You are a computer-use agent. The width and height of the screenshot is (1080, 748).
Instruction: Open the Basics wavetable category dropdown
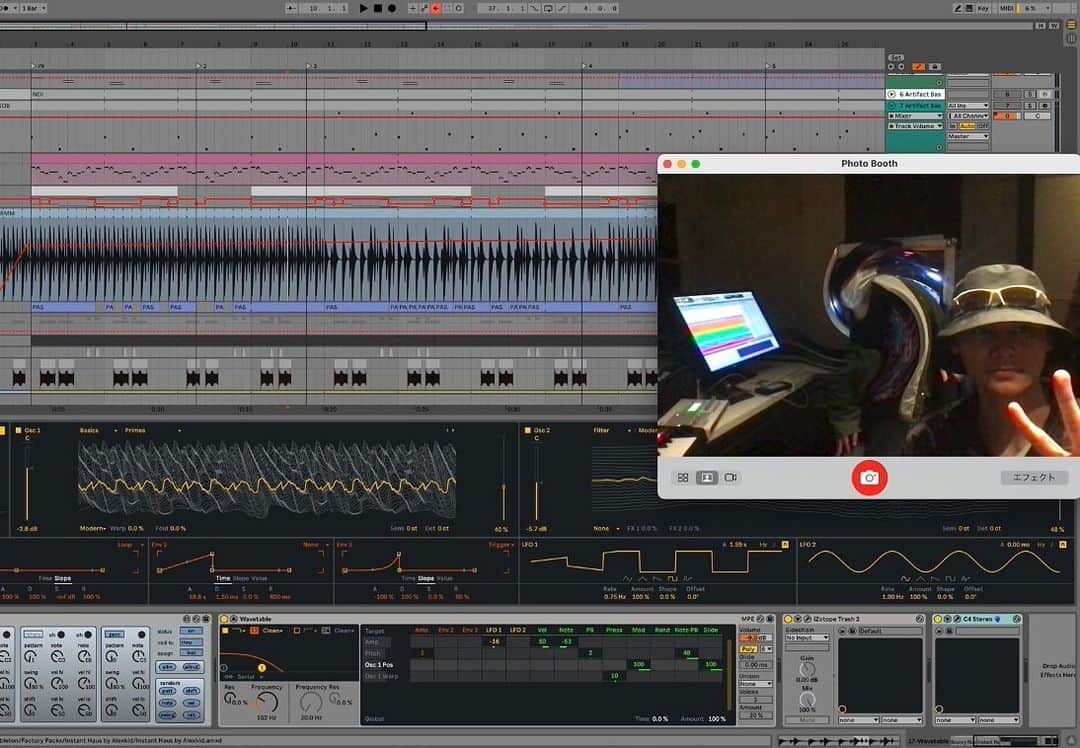(x=98, y=430)
